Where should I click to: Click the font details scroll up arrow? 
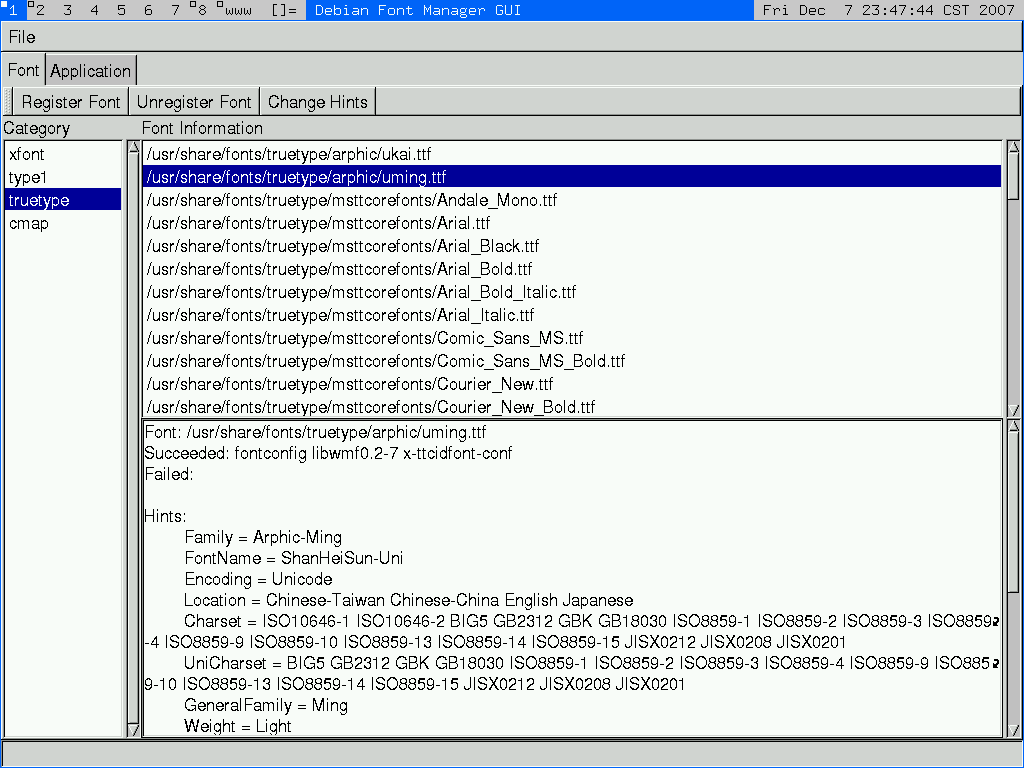point(1014,426)
